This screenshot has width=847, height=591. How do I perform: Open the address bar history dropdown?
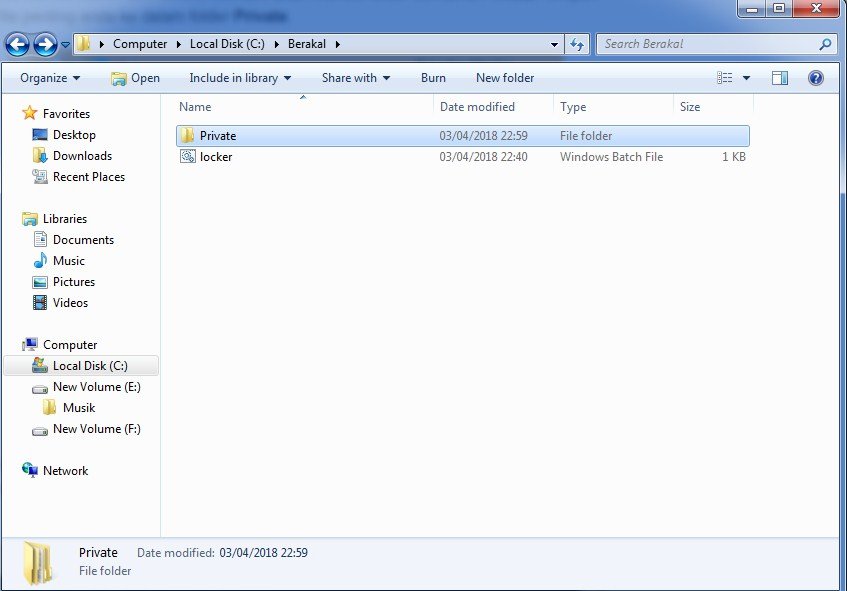[554, 44]
